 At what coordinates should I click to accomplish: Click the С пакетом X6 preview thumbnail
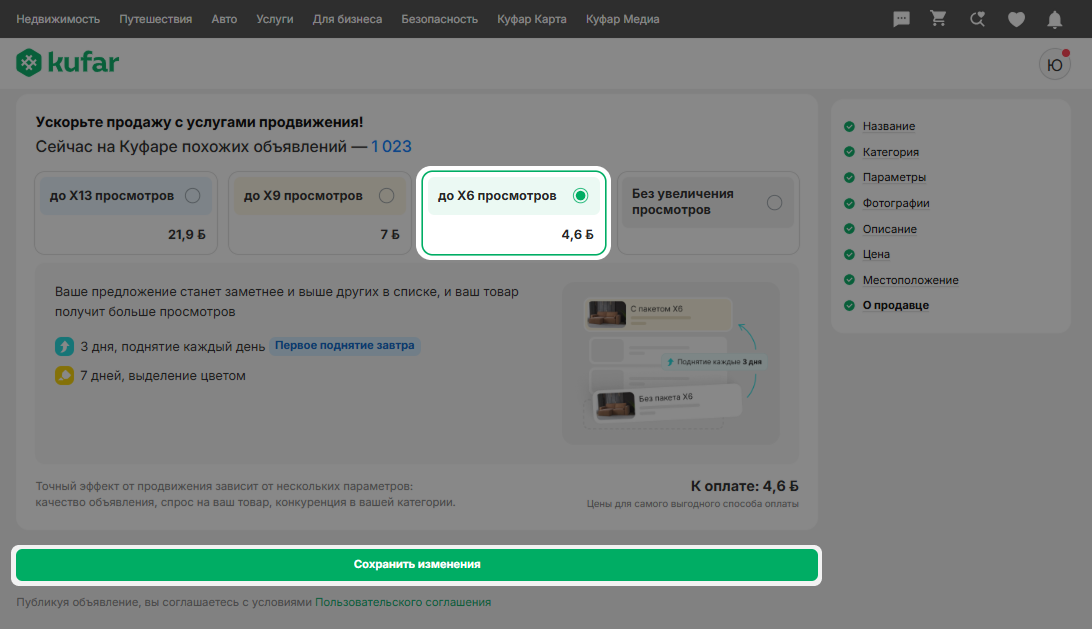tap(607, 313)
